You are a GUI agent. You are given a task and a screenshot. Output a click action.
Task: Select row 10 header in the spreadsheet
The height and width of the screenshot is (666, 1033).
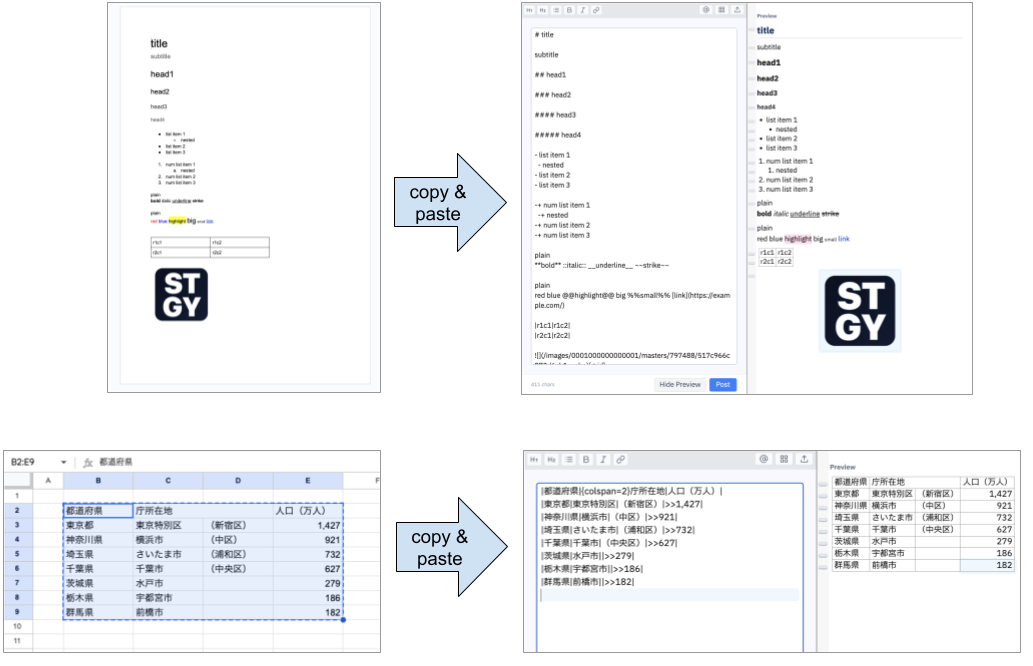[17, 626]
